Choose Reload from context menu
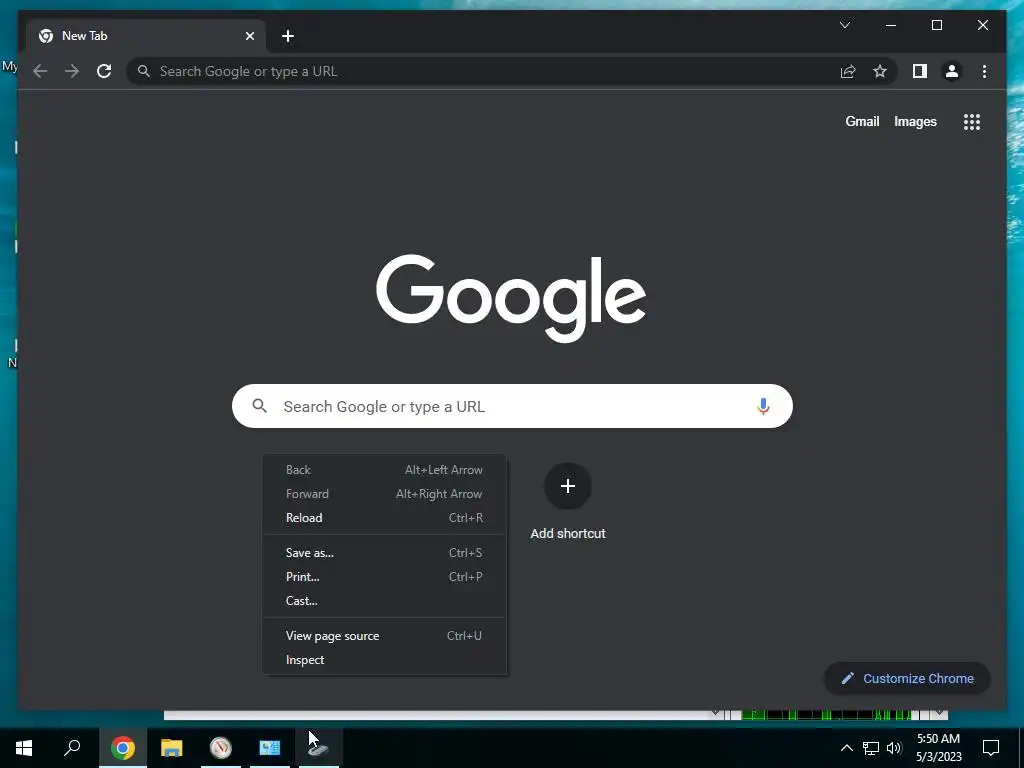Image resolution: width=1024 pixels, height=768 pixels. (384, 518)
